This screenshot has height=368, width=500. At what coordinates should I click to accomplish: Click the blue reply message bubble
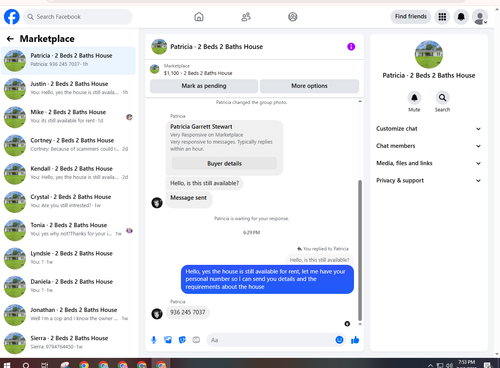click(x=267, y=279)
